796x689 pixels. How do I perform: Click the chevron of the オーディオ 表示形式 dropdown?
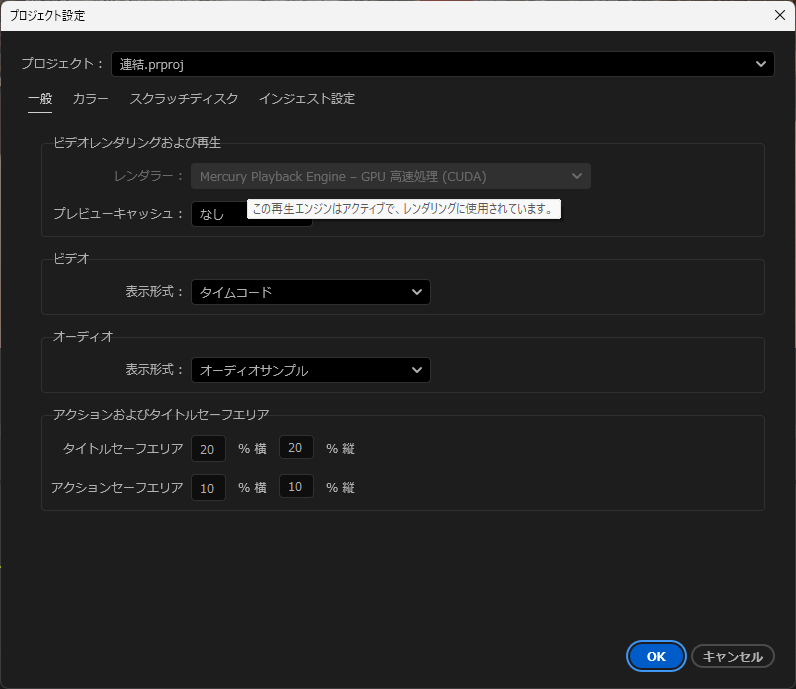(x=417, y=370)
